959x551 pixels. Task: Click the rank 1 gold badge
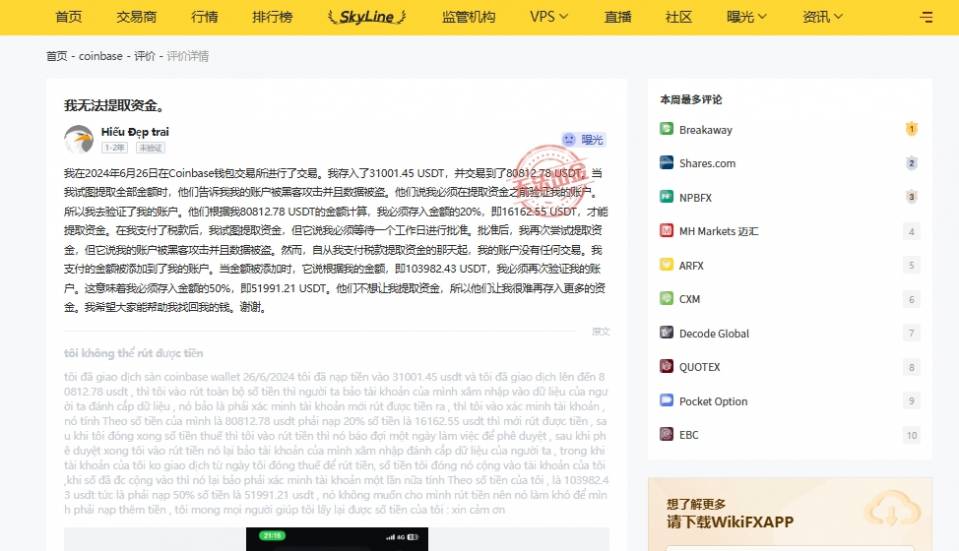[911, 129]
